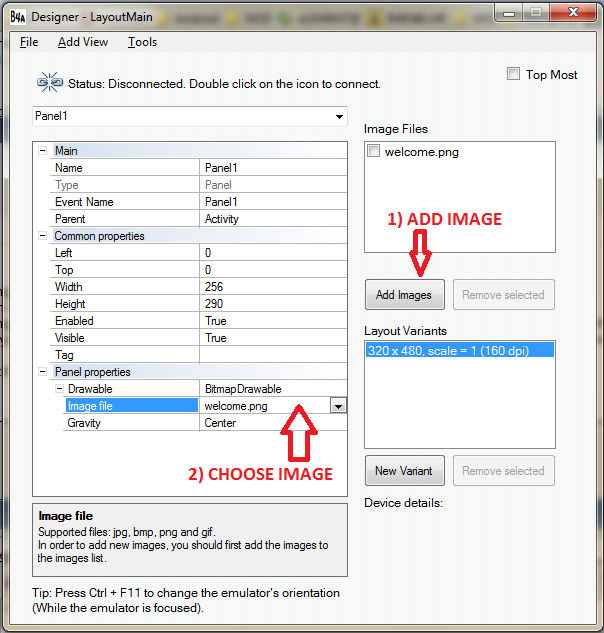The image size is (604, 633).
Task: Close the Designer window
Action: [573, 13]
